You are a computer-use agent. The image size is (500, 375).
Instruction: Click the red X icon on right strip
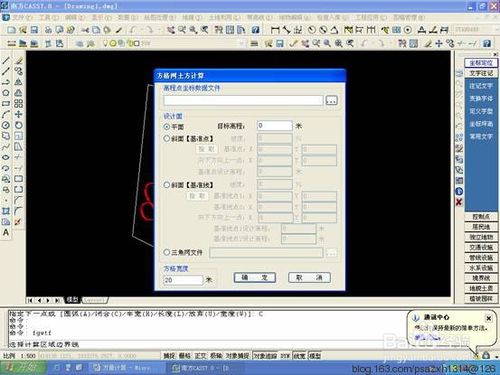click(459, 202)
